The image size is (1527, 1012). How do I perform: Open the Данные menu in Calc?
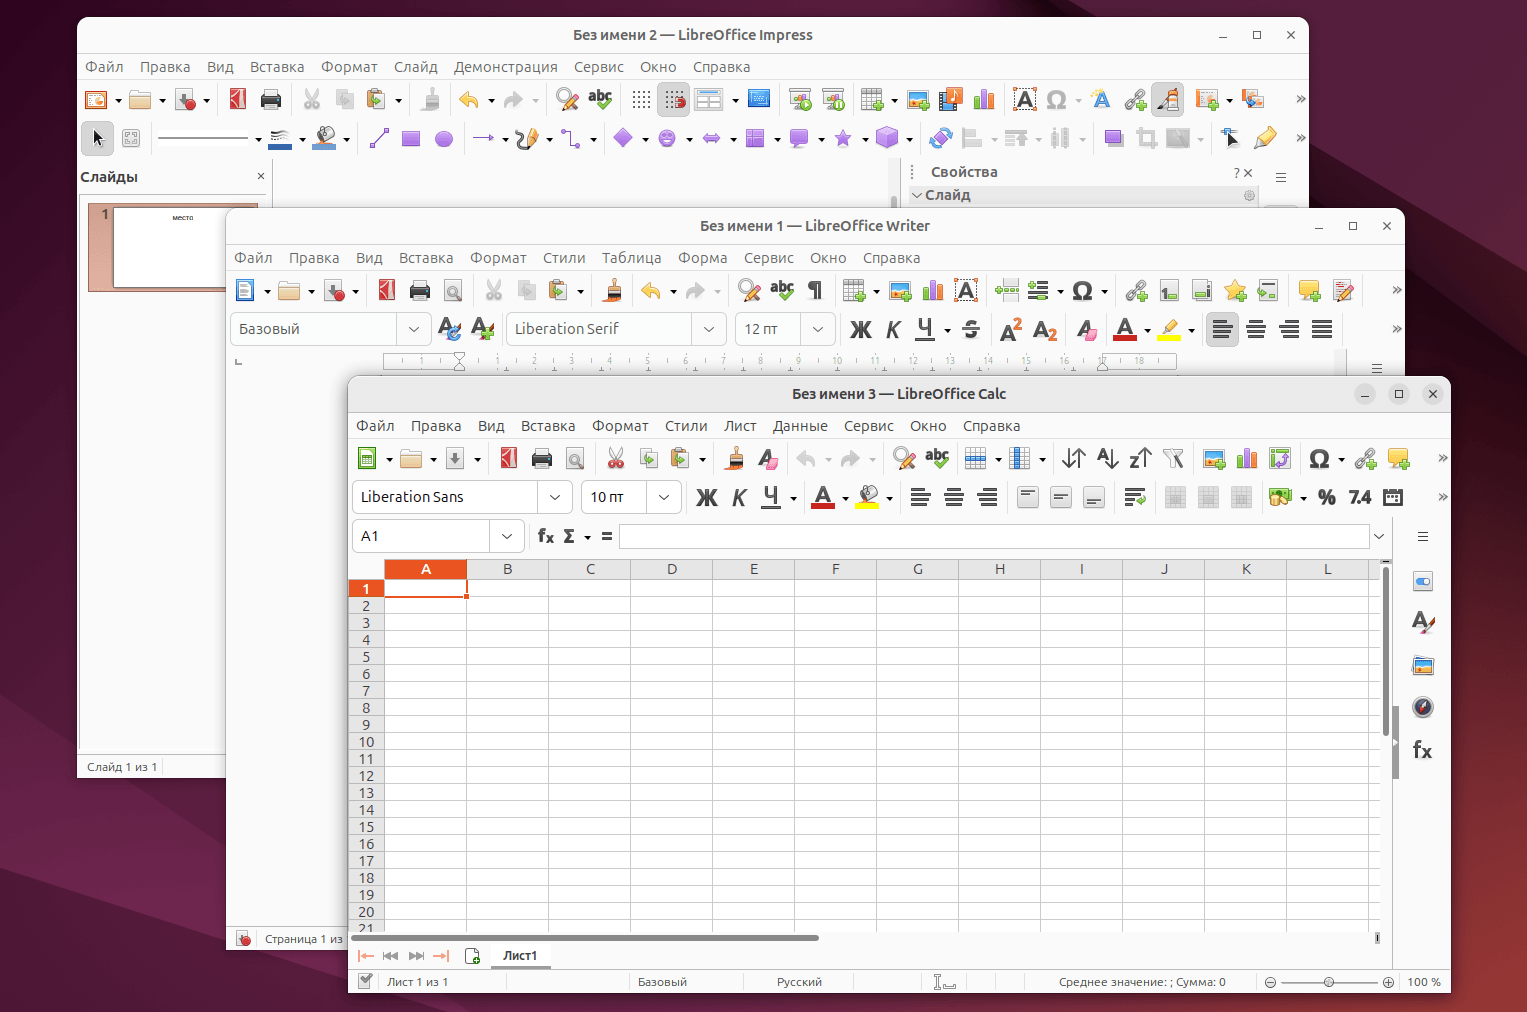(800, 425)
